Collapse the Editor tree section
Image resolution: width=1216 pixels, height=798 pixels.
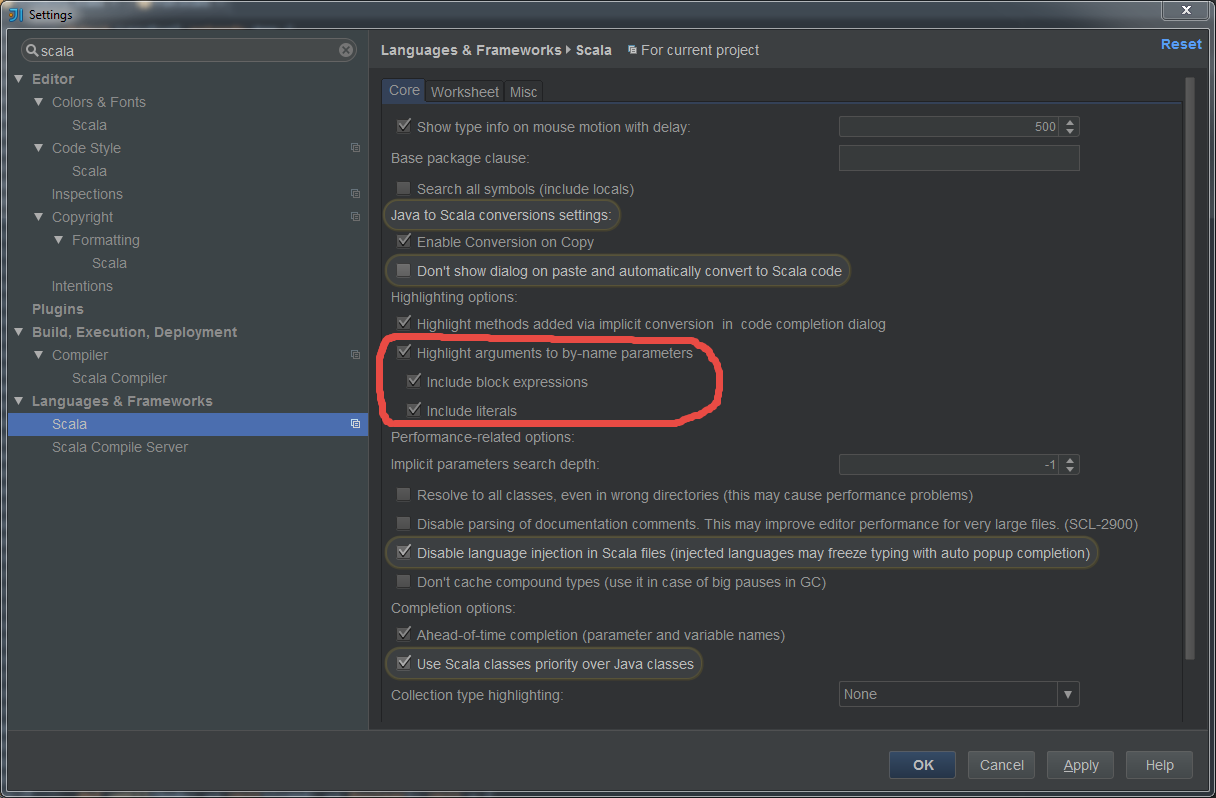[x=19, y=79]
